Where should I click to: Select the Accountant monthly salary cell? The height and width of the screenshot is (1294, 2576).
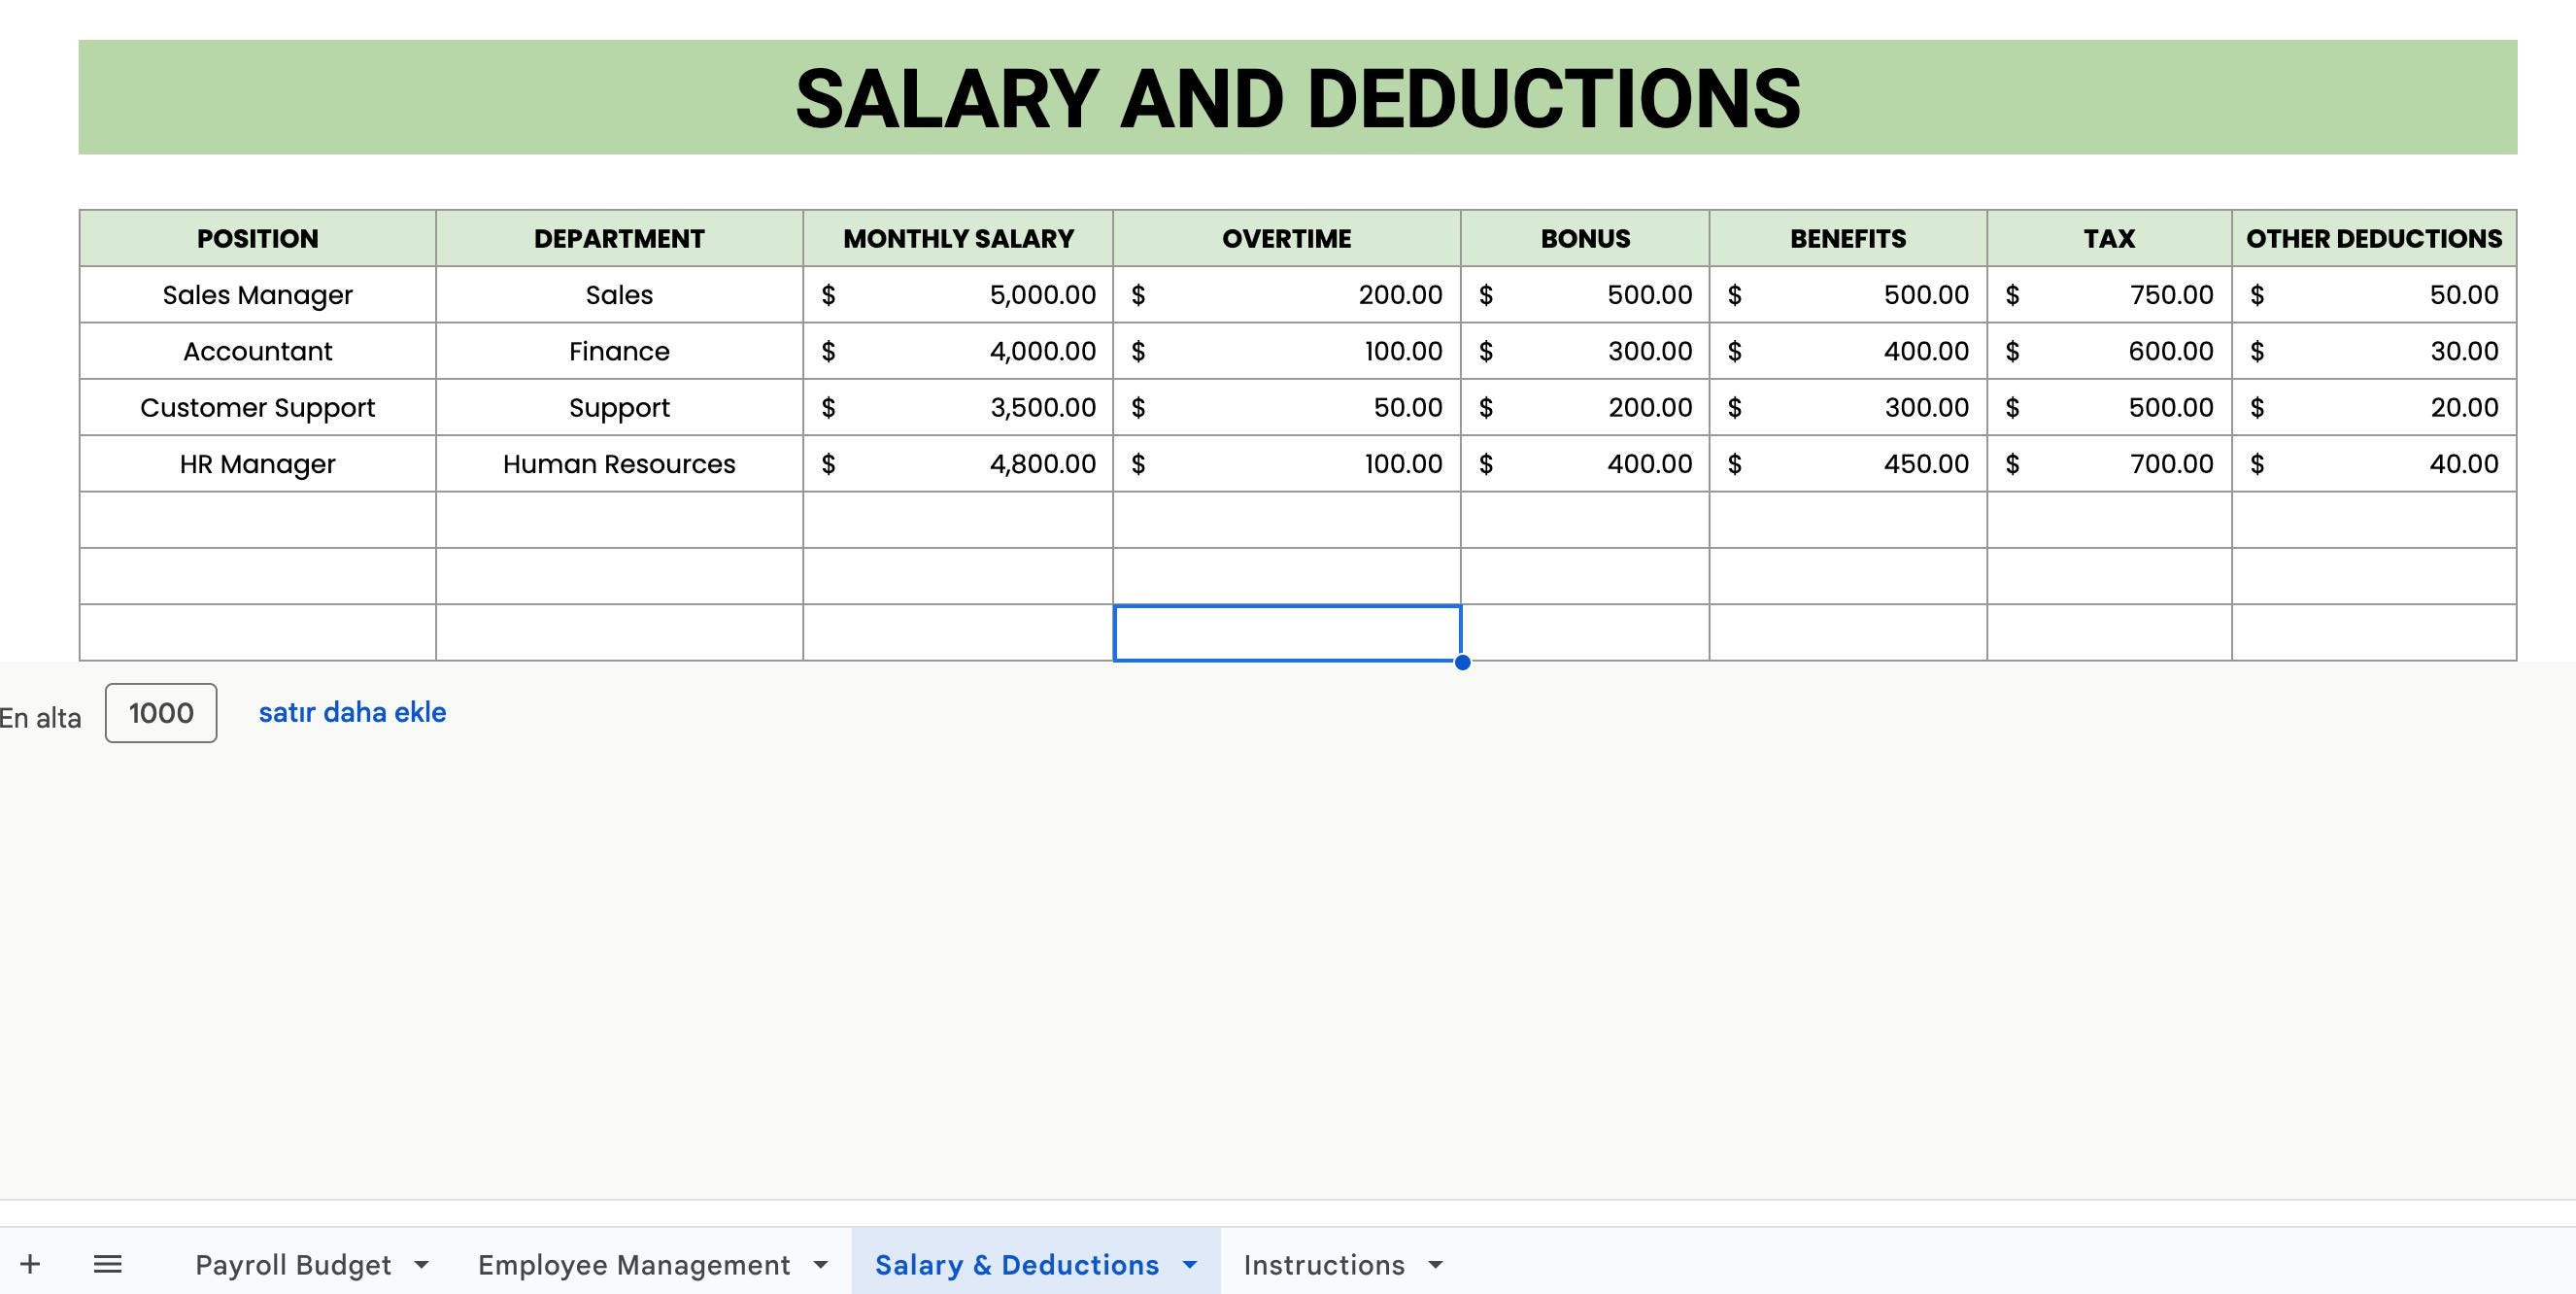click(958, 350)
